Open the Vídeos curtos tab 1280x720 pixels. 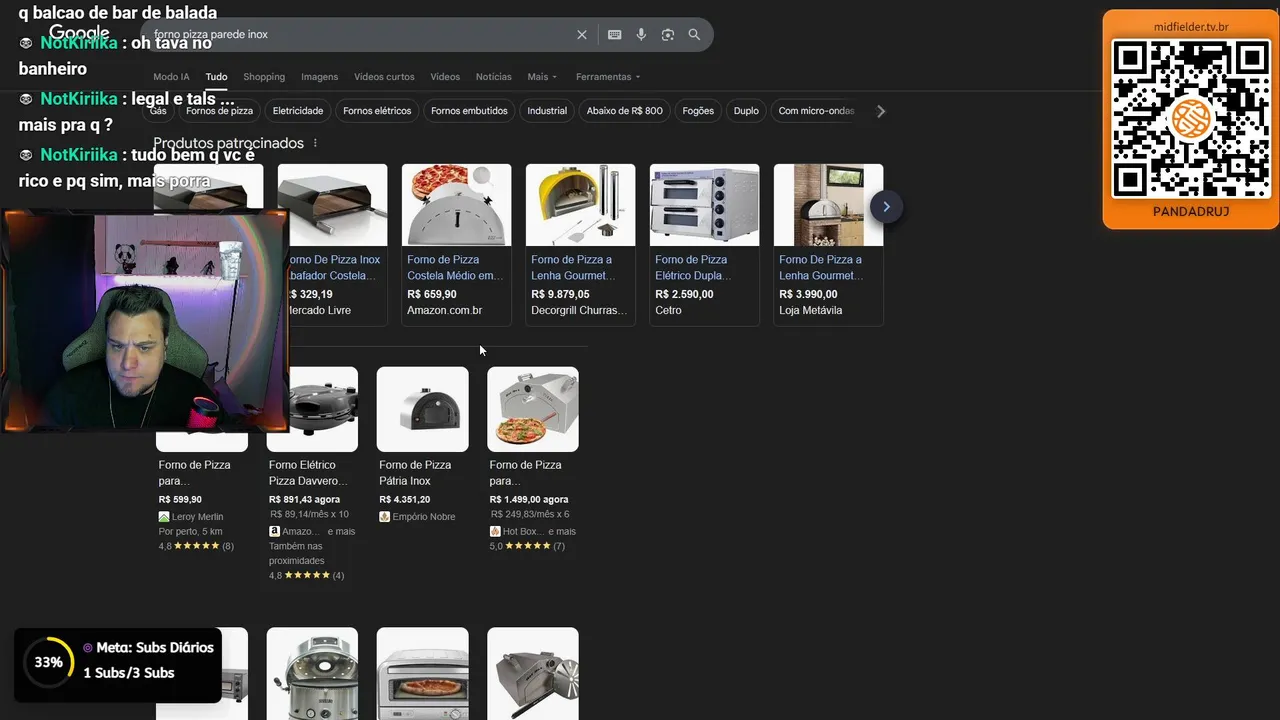[x=384, y=77]
